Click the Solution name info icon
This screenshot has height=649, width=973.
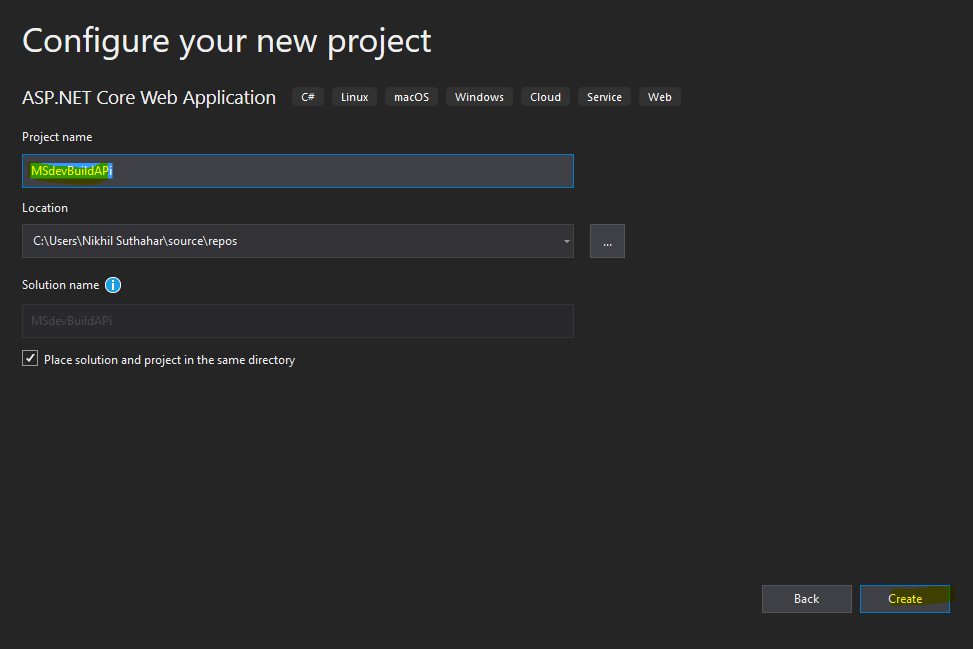113,285
